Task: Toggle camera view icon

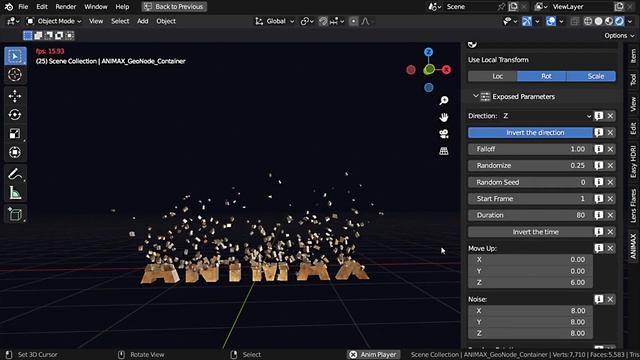Action: 444,134
